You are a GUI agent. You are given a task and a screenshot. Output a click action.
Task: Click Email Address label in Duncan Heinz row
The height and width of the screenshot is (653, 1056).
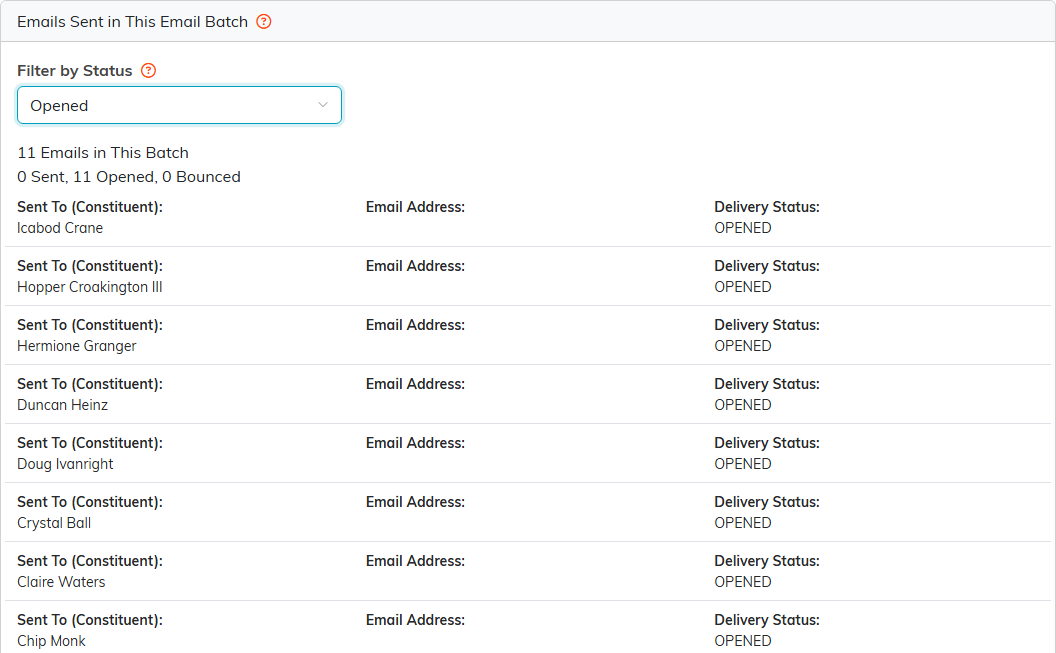click(x=416, y=384)
